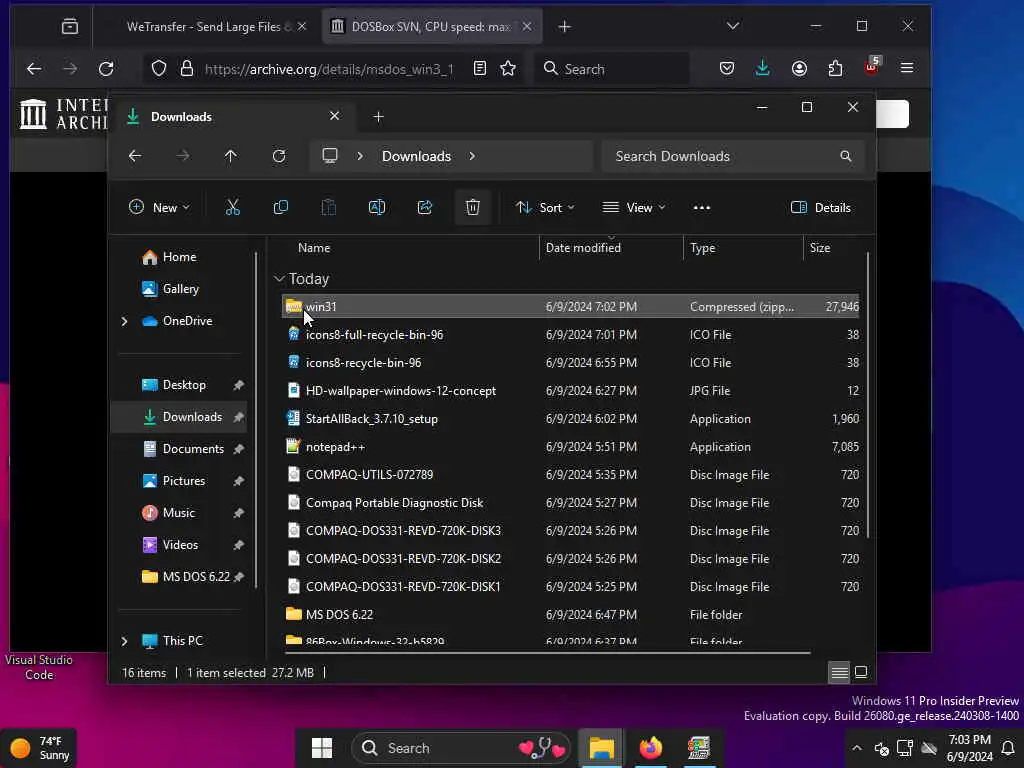The width and height of the screenshot is (1024, 768).
Task: Click the file list vertical scrollbar
Action: click(868, 396)
